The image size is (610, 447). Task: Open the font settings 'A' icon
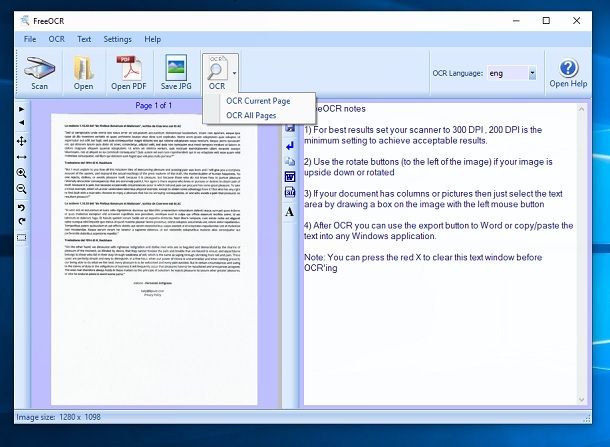tap(289, 212)
